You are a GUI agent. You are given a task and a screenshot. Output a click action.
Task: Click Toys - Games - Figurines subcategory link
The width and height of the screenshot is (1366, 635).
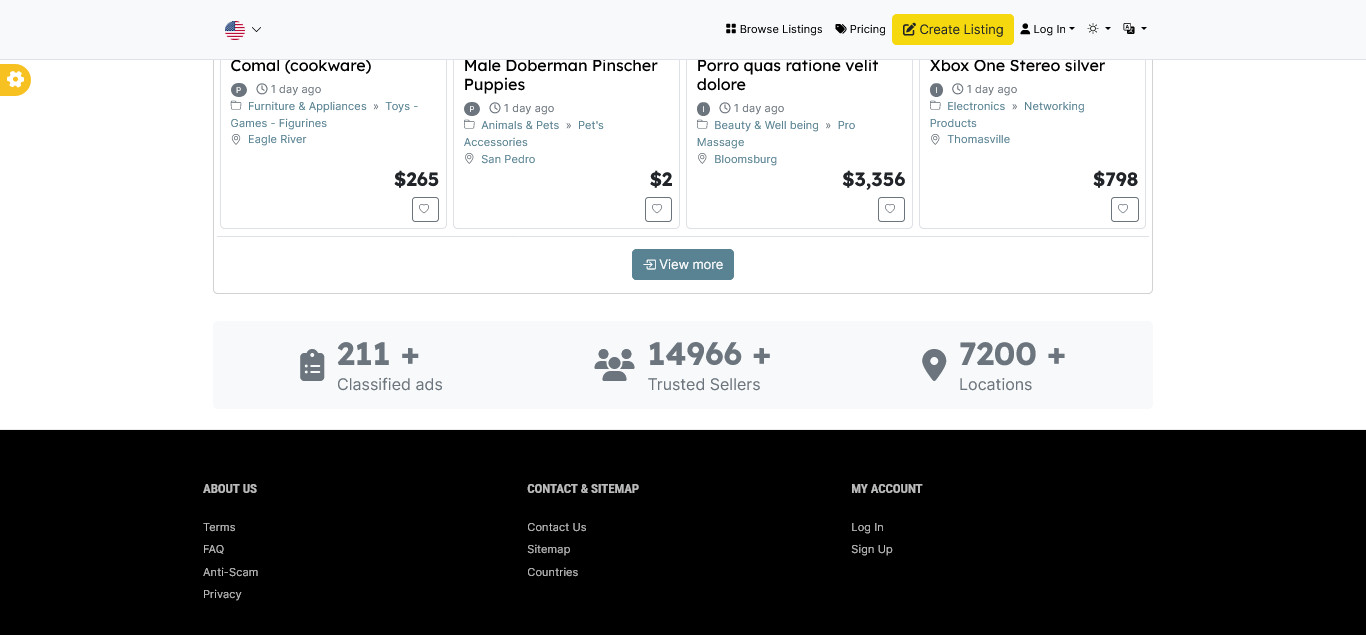[325, 114]
